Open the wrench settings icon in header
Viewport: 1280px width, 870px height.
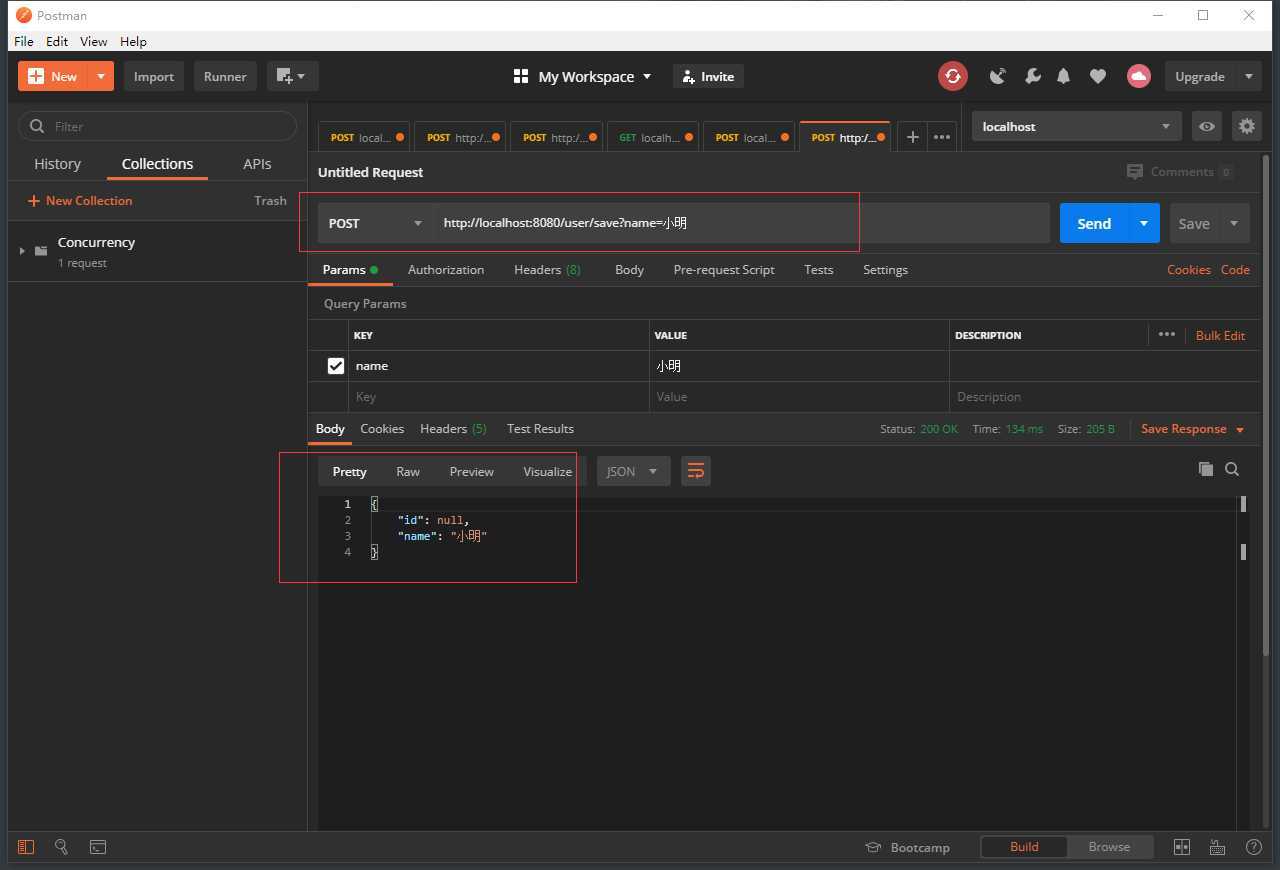pos(1033,76)
